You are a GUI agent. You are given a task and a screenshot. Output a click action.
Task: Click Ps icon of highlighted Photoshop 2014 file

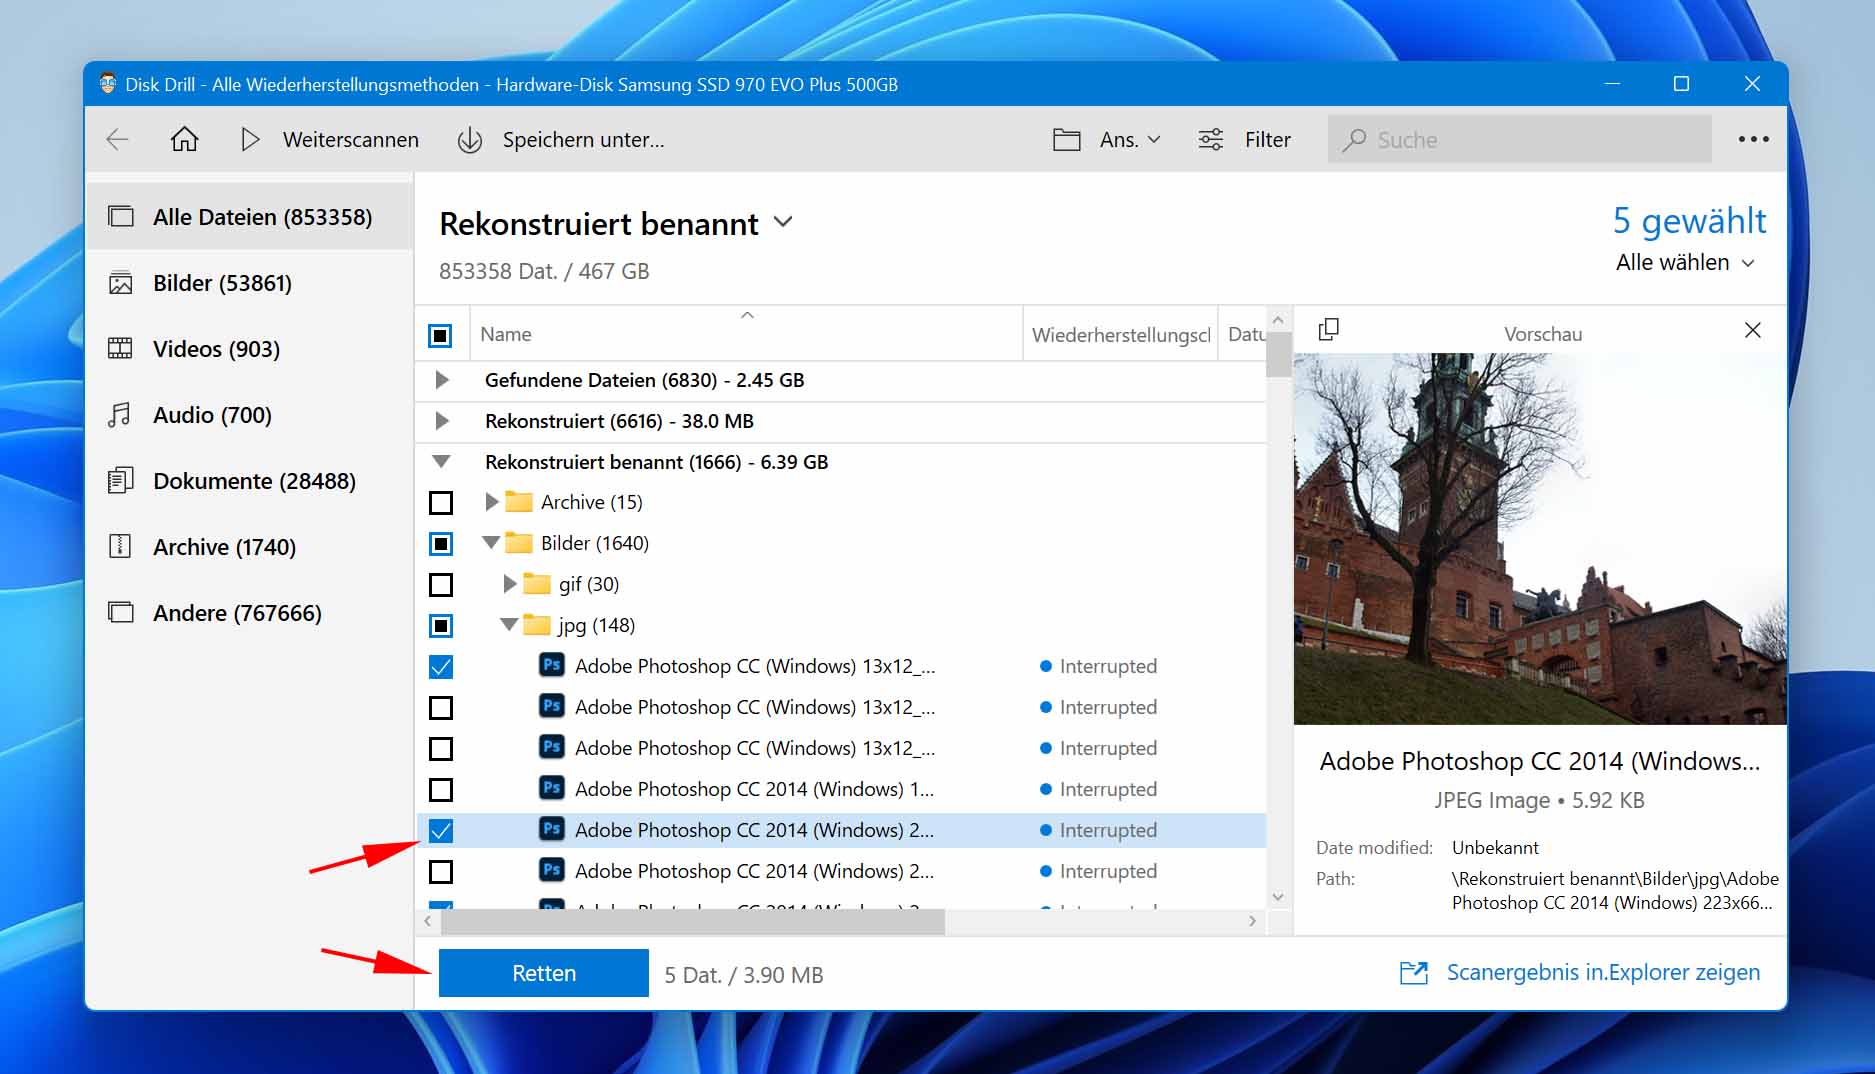coord(552,829)
